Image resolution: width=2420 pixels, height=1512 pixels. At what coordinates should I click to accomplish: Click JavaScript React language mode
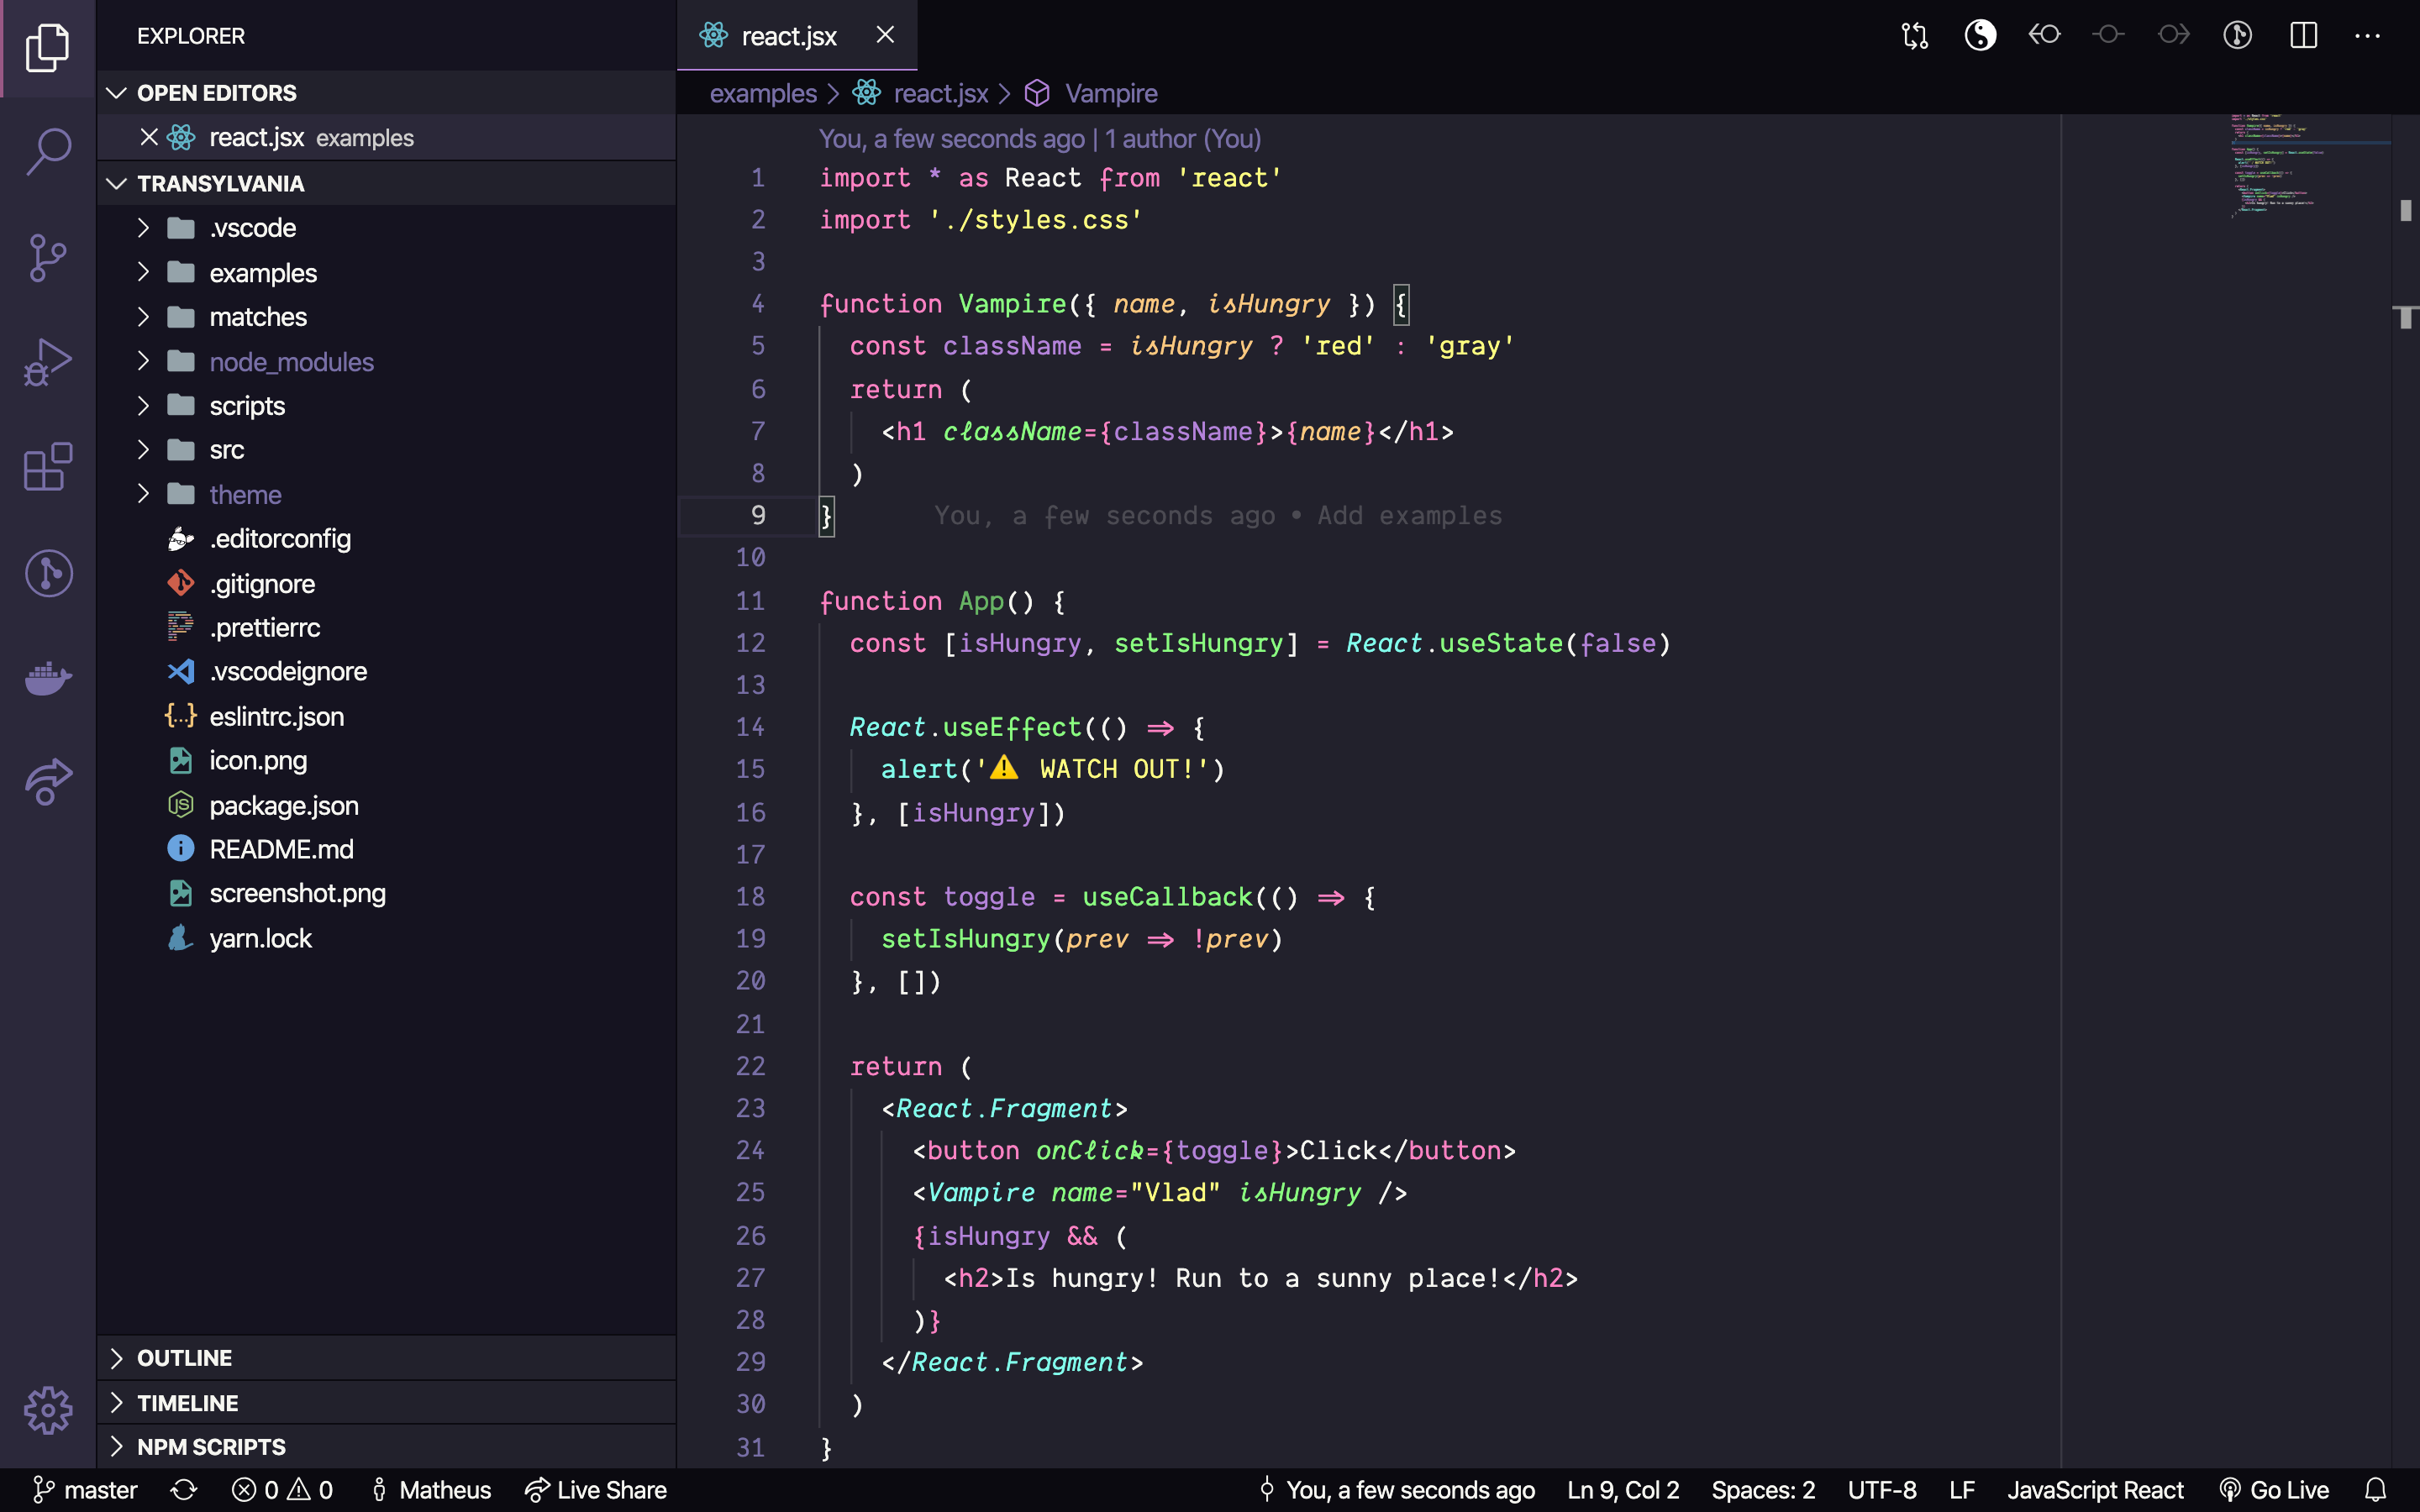coord(2095,1490)
